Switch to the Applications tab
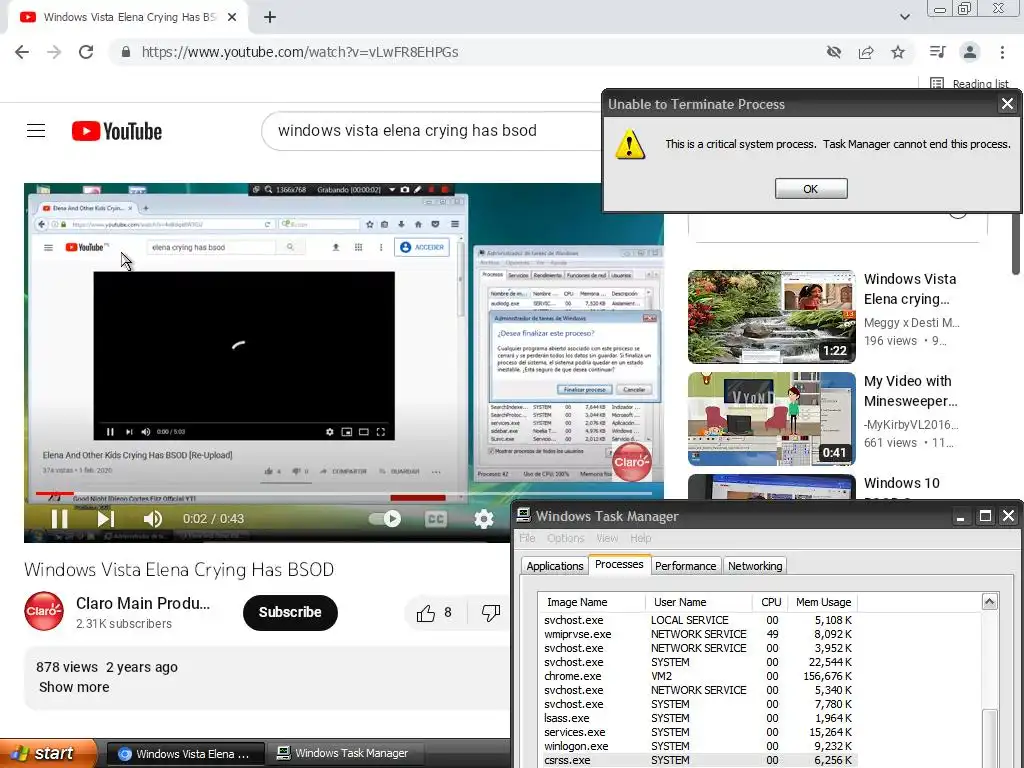 tap(554, 566)
